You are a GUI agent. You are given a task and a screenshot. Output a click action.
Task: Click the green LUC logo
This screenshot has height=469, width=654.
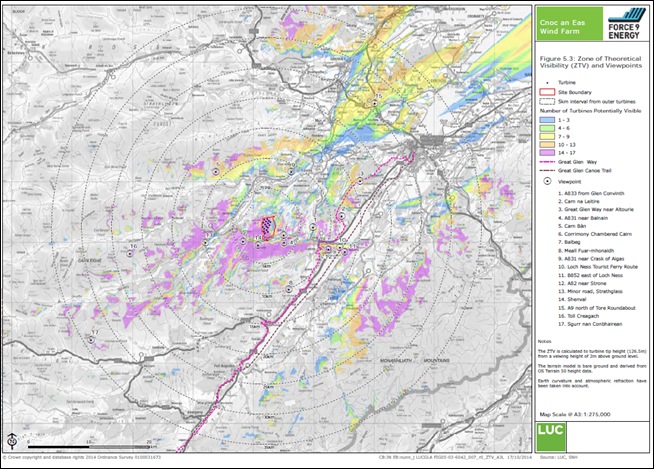(551, 436)
